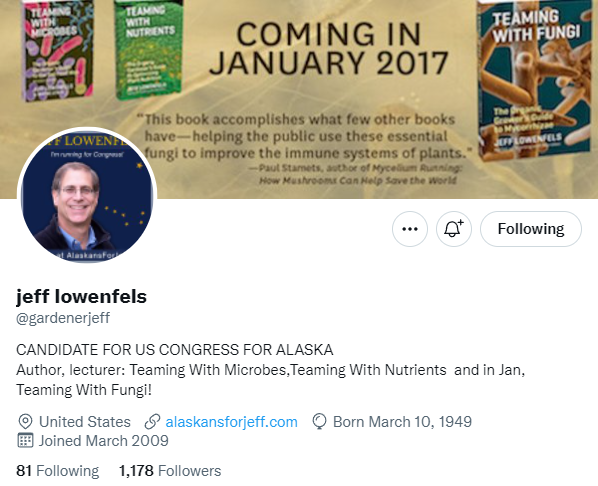598x486 pixels.
Task: Click the Teaming With Nutrients book cover
Action: [x=149, y=49]
